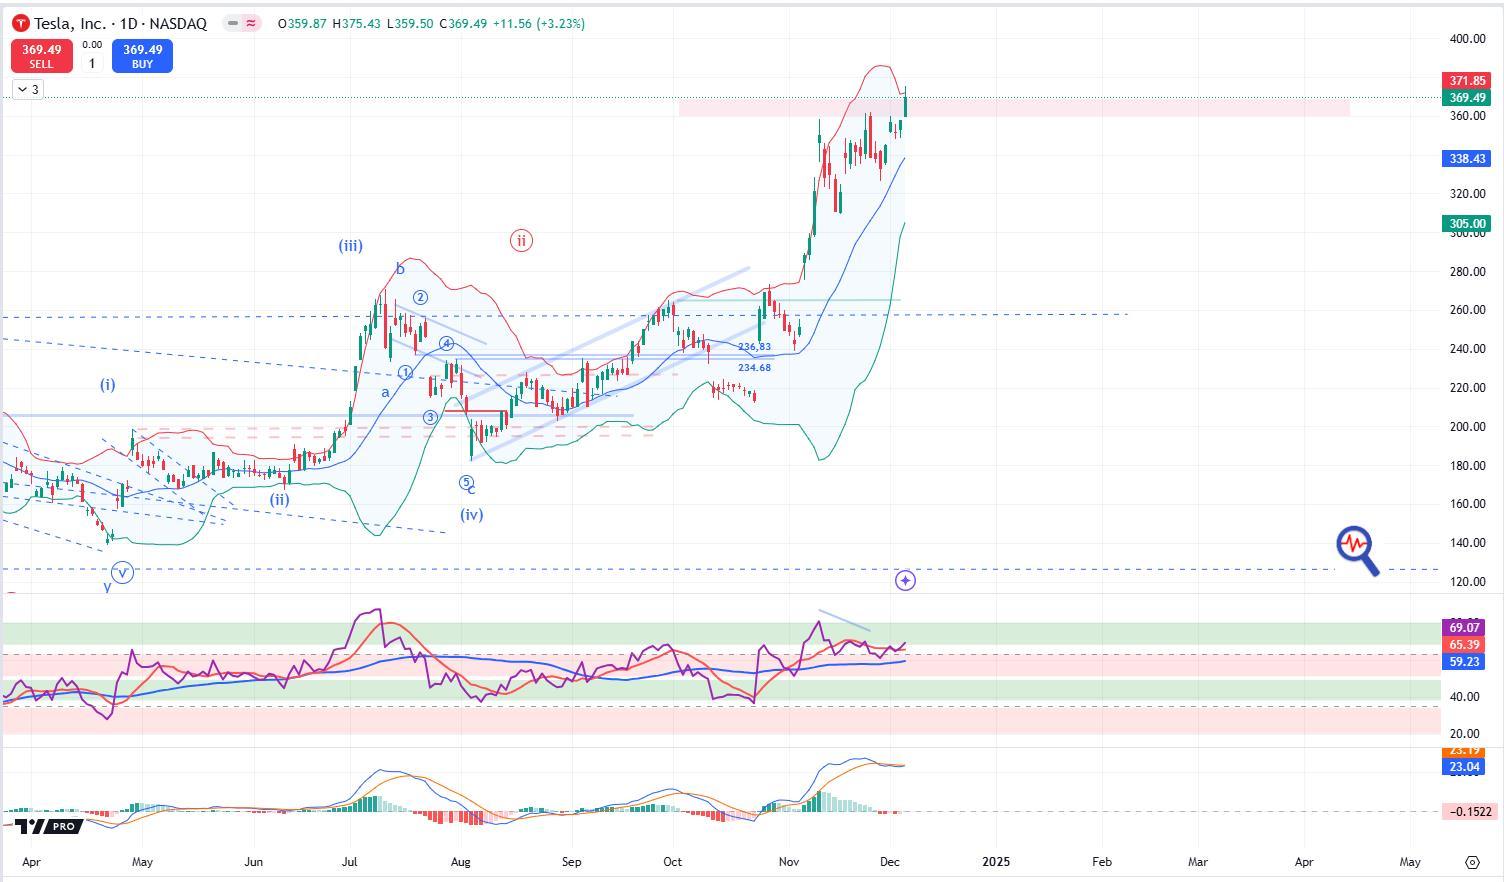Collapse the indicator legend showing 3
The width and height of the screenshot is (1504, 882).
coord(28,90)
